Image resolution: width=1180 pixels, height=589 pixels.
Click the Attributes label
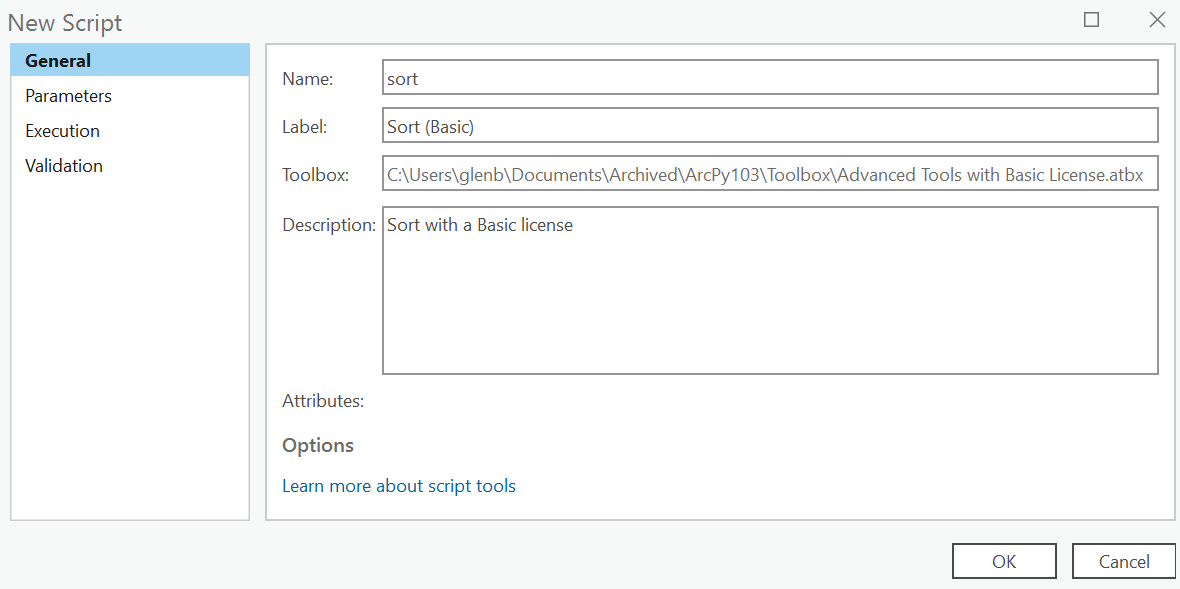coord(323,401)
